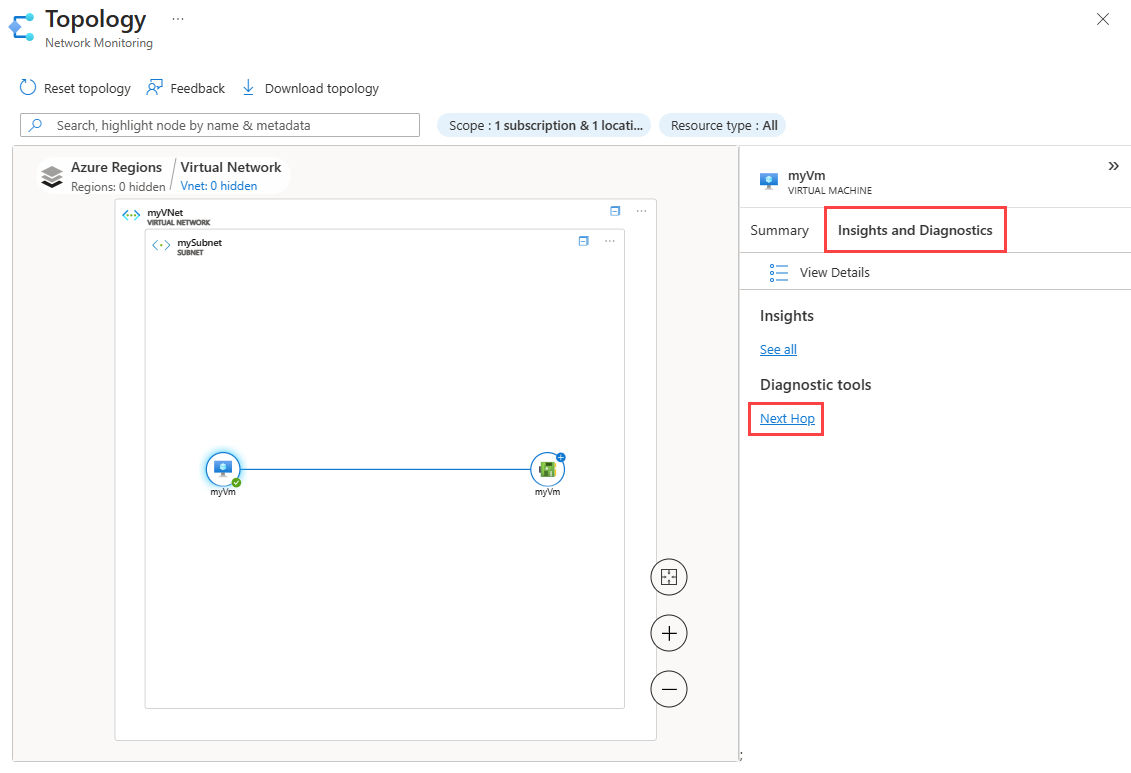The width and height of the screenshot is (1131, 773).
Task: Collapse the myVm details pane
Action: (x=1113, y=166)
